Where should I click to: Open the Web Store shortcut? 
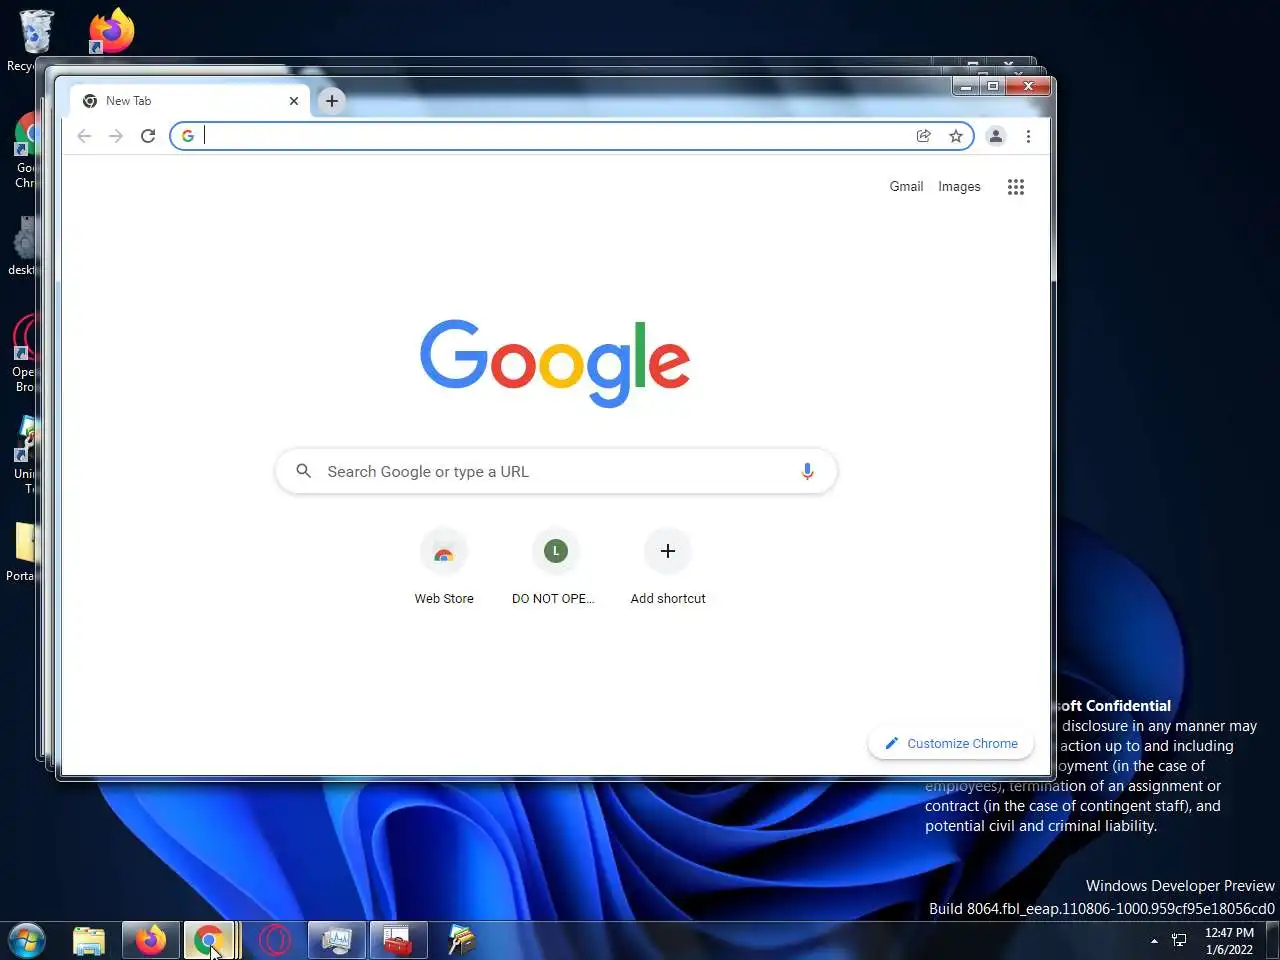(x=444, y=567)
